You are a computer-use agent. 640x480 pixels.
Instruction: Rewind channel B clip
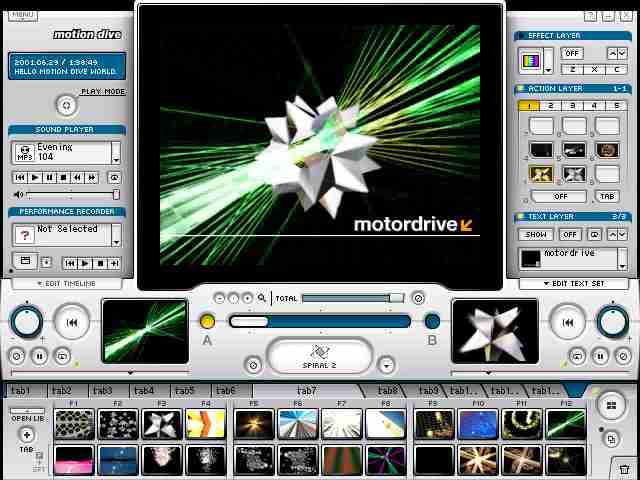pos(567,322)
